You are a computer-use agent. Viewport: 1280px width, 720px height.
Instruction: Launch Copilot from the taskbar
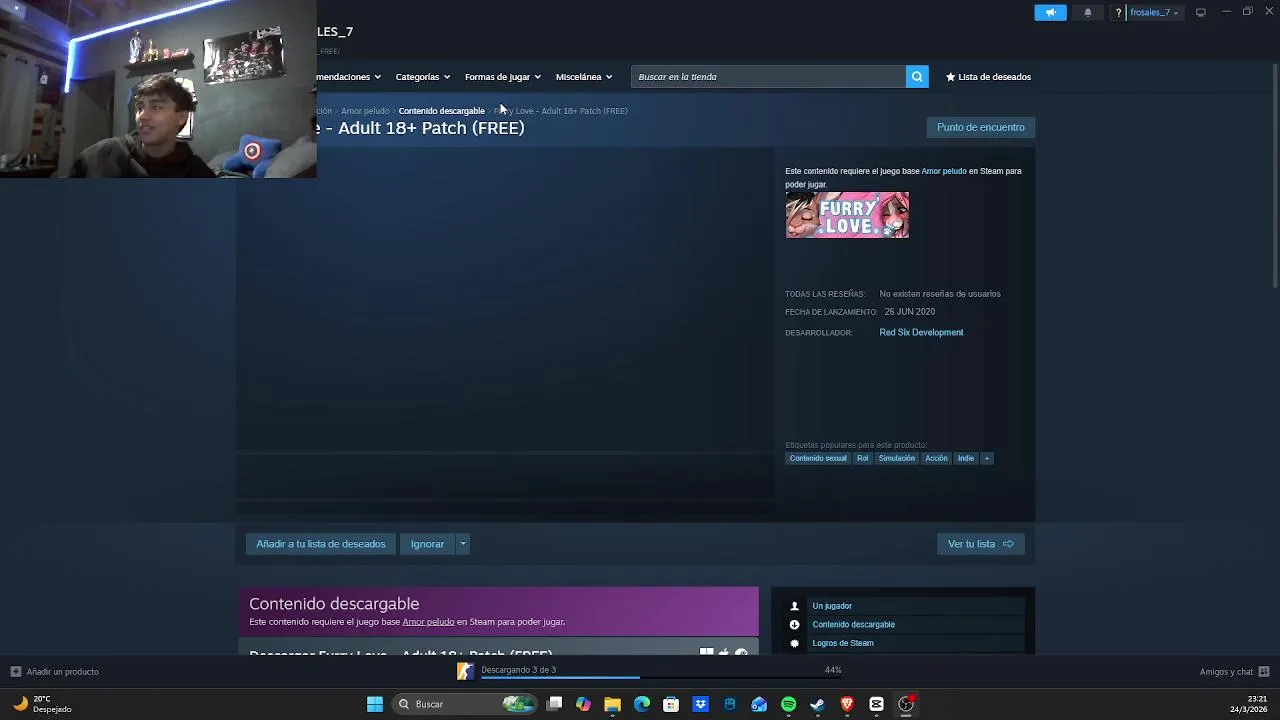[x=584, y=704]
